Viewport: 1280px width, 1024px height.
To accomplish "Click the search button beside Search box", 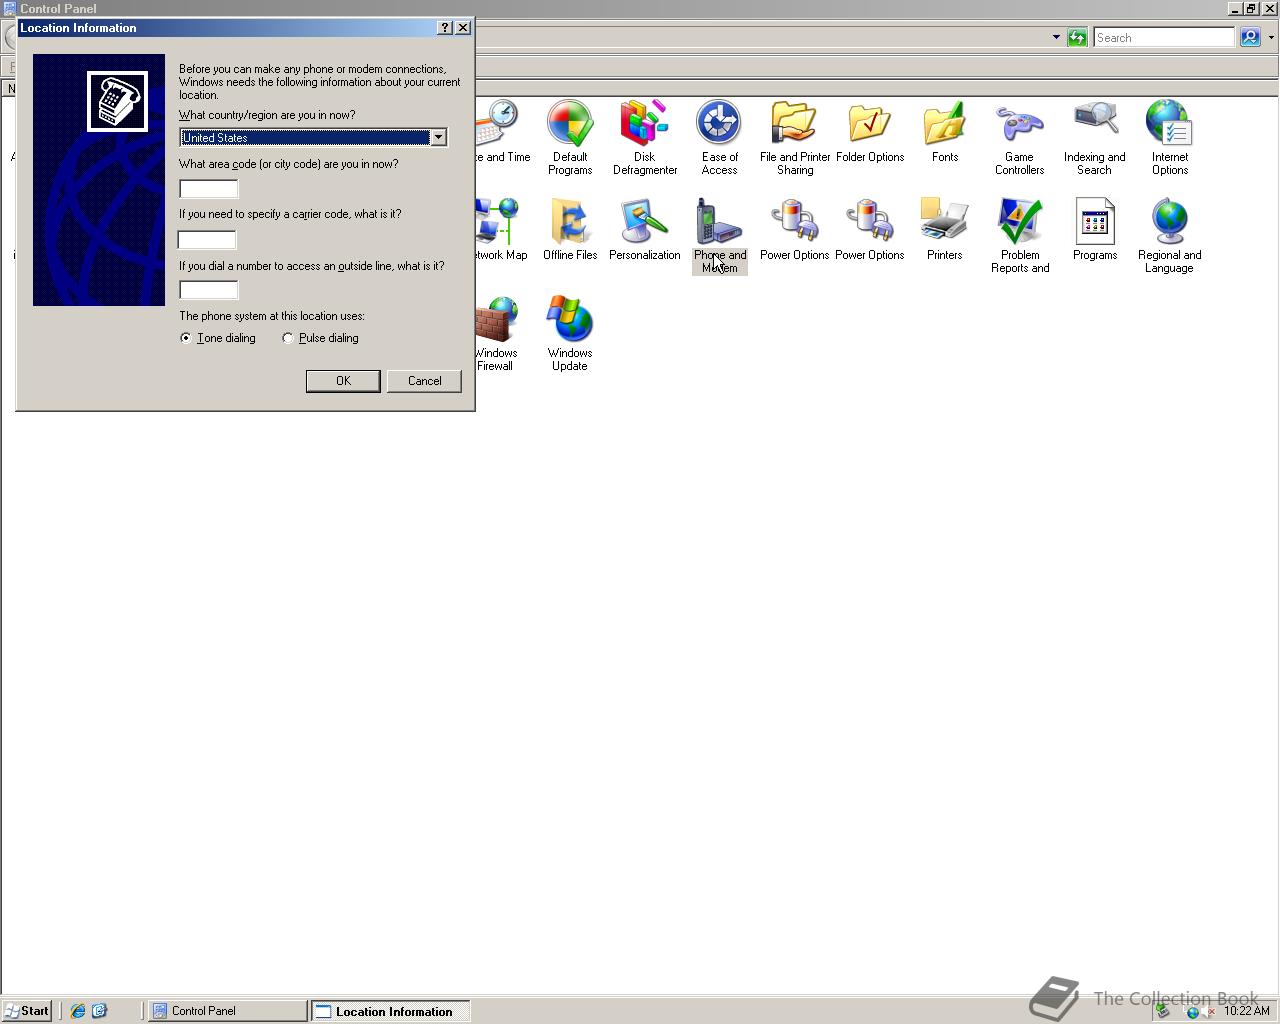I will click(x=1250, y=38).
